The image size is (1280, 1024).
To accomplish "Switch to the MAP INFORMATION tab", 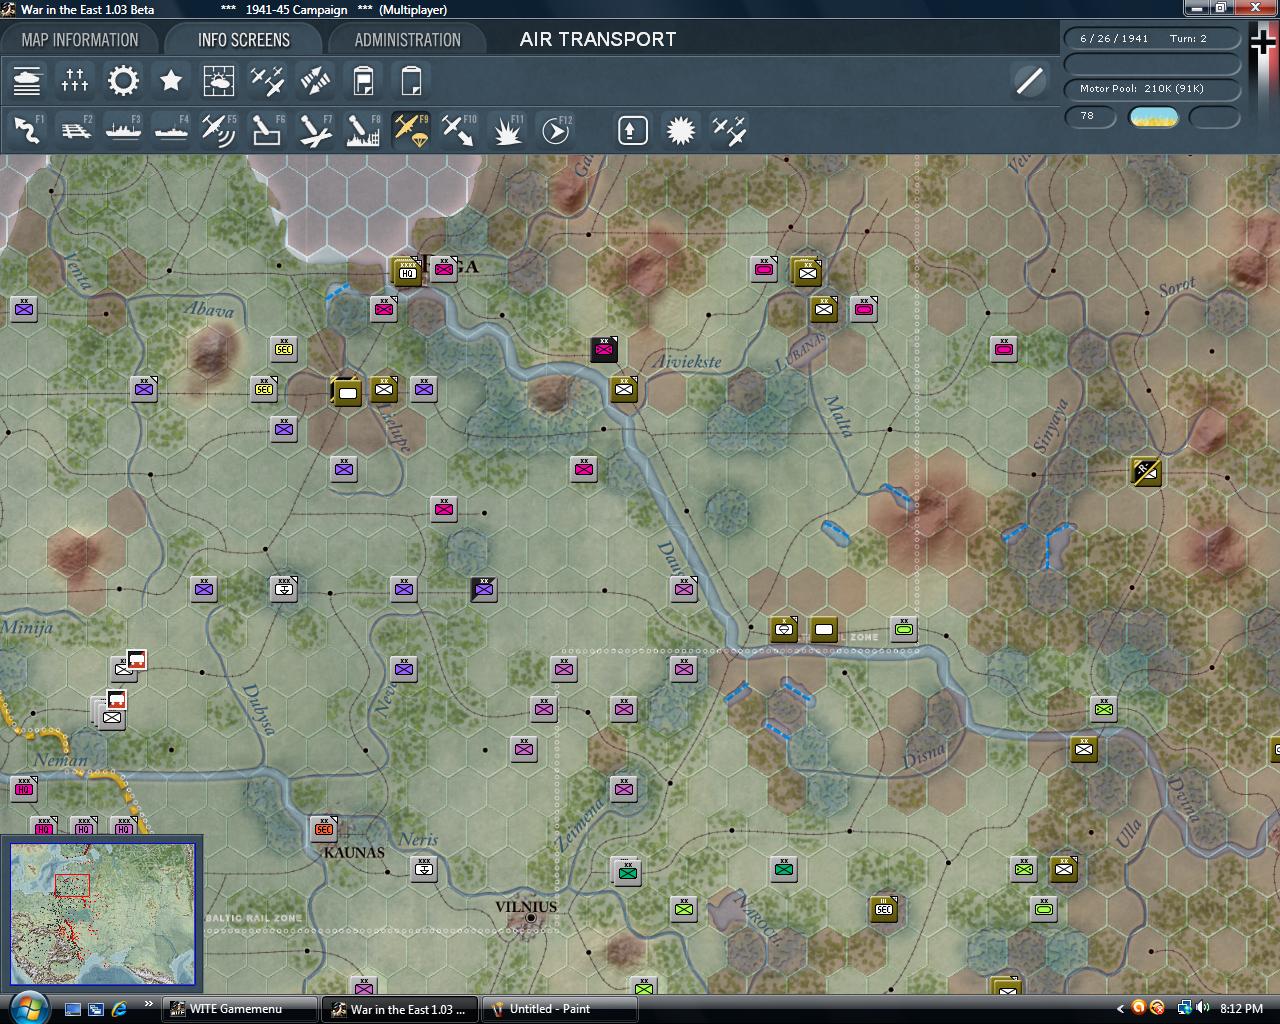I will (x=80, y=39).
